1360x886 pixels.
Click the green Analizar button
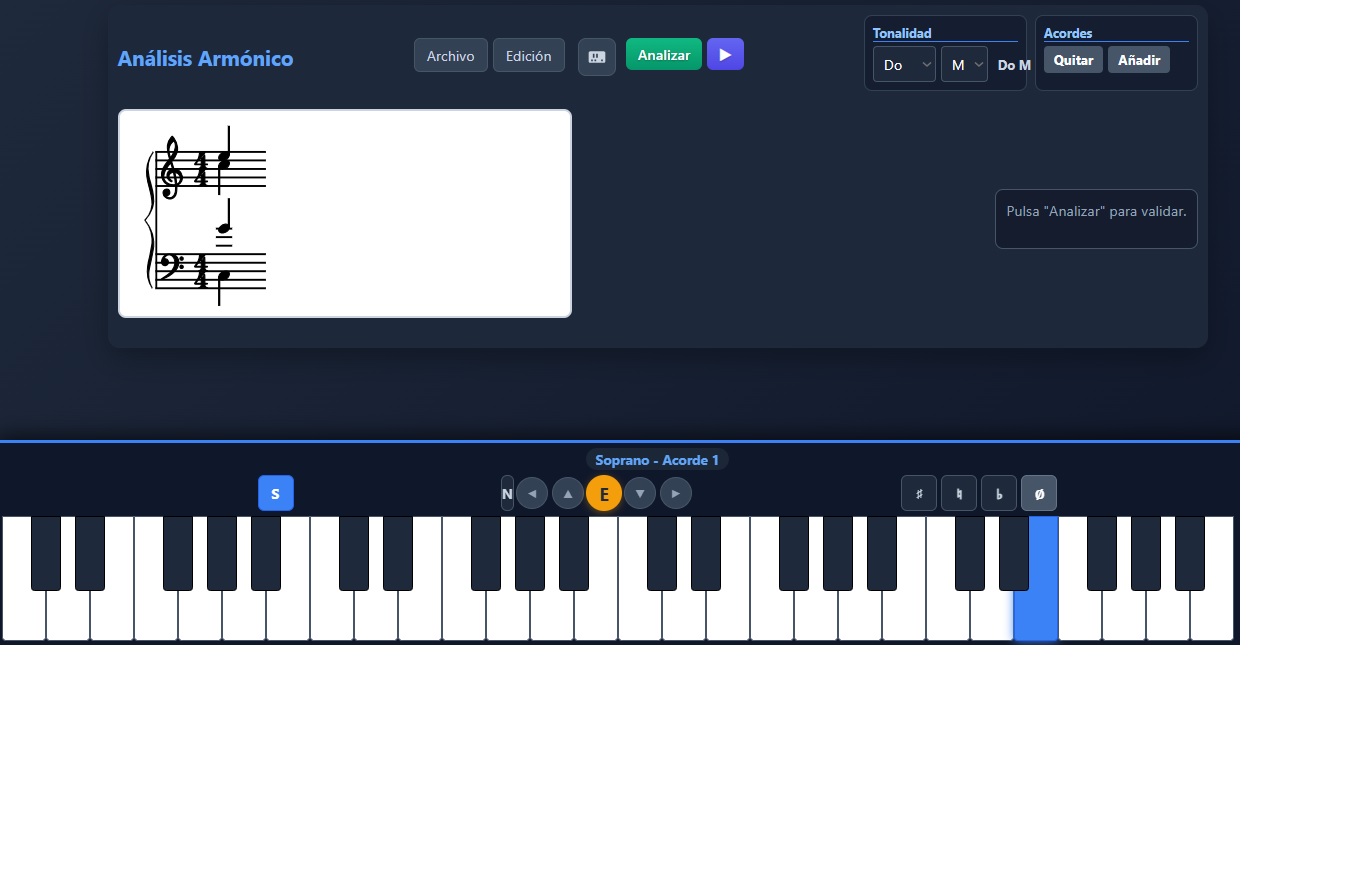[664, 55]
